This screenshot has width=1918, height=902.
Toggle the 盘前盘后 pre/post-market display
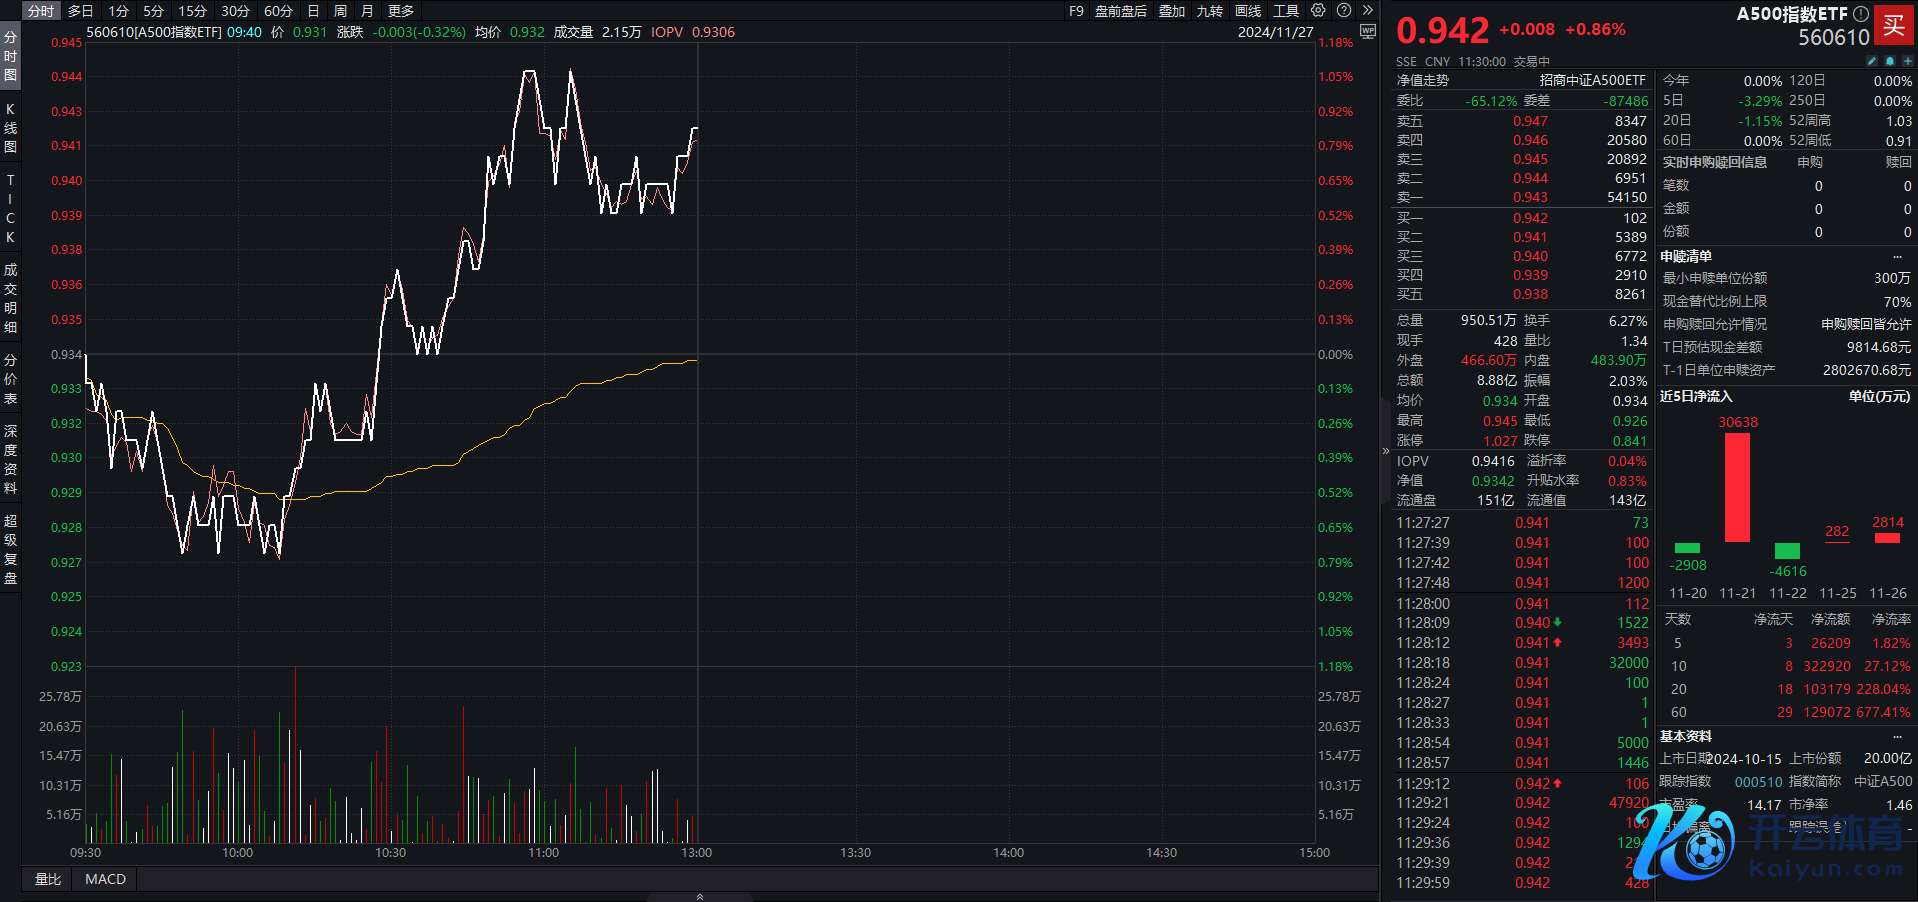(x=1120, y=11)
